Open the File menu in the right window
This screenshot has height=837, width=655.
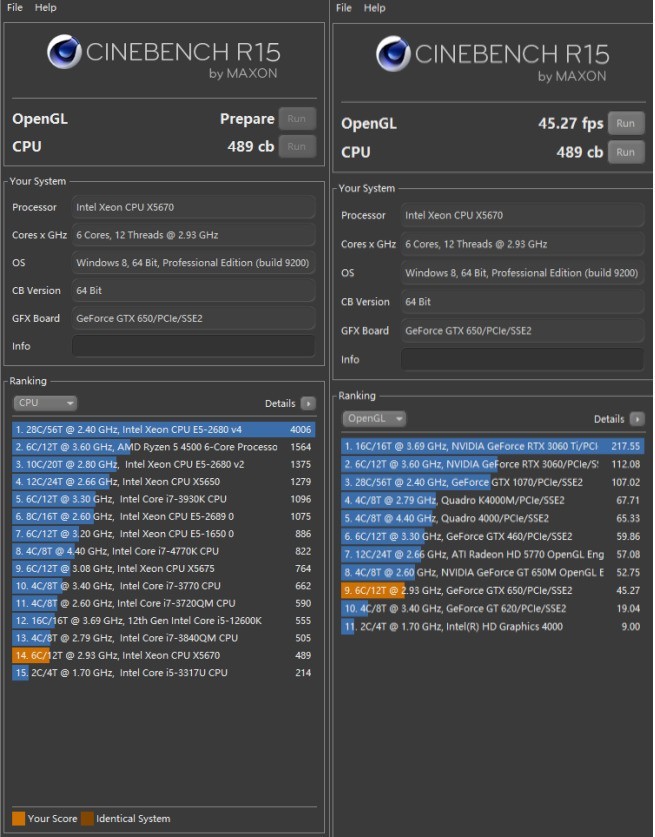pos(344,8)
